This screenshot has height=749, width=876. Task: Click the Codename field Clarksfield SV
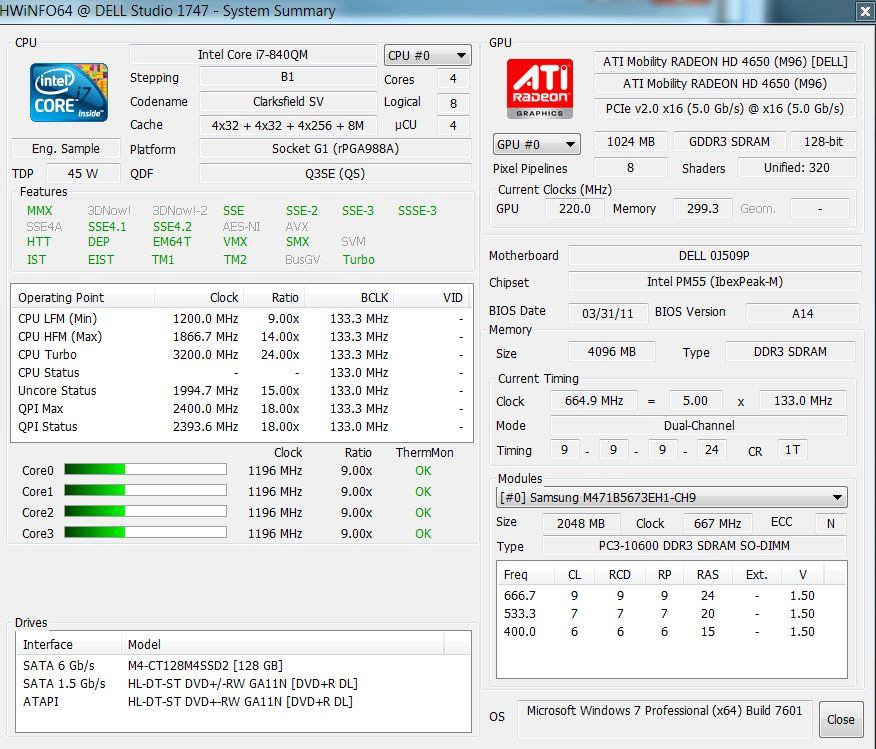288,101
